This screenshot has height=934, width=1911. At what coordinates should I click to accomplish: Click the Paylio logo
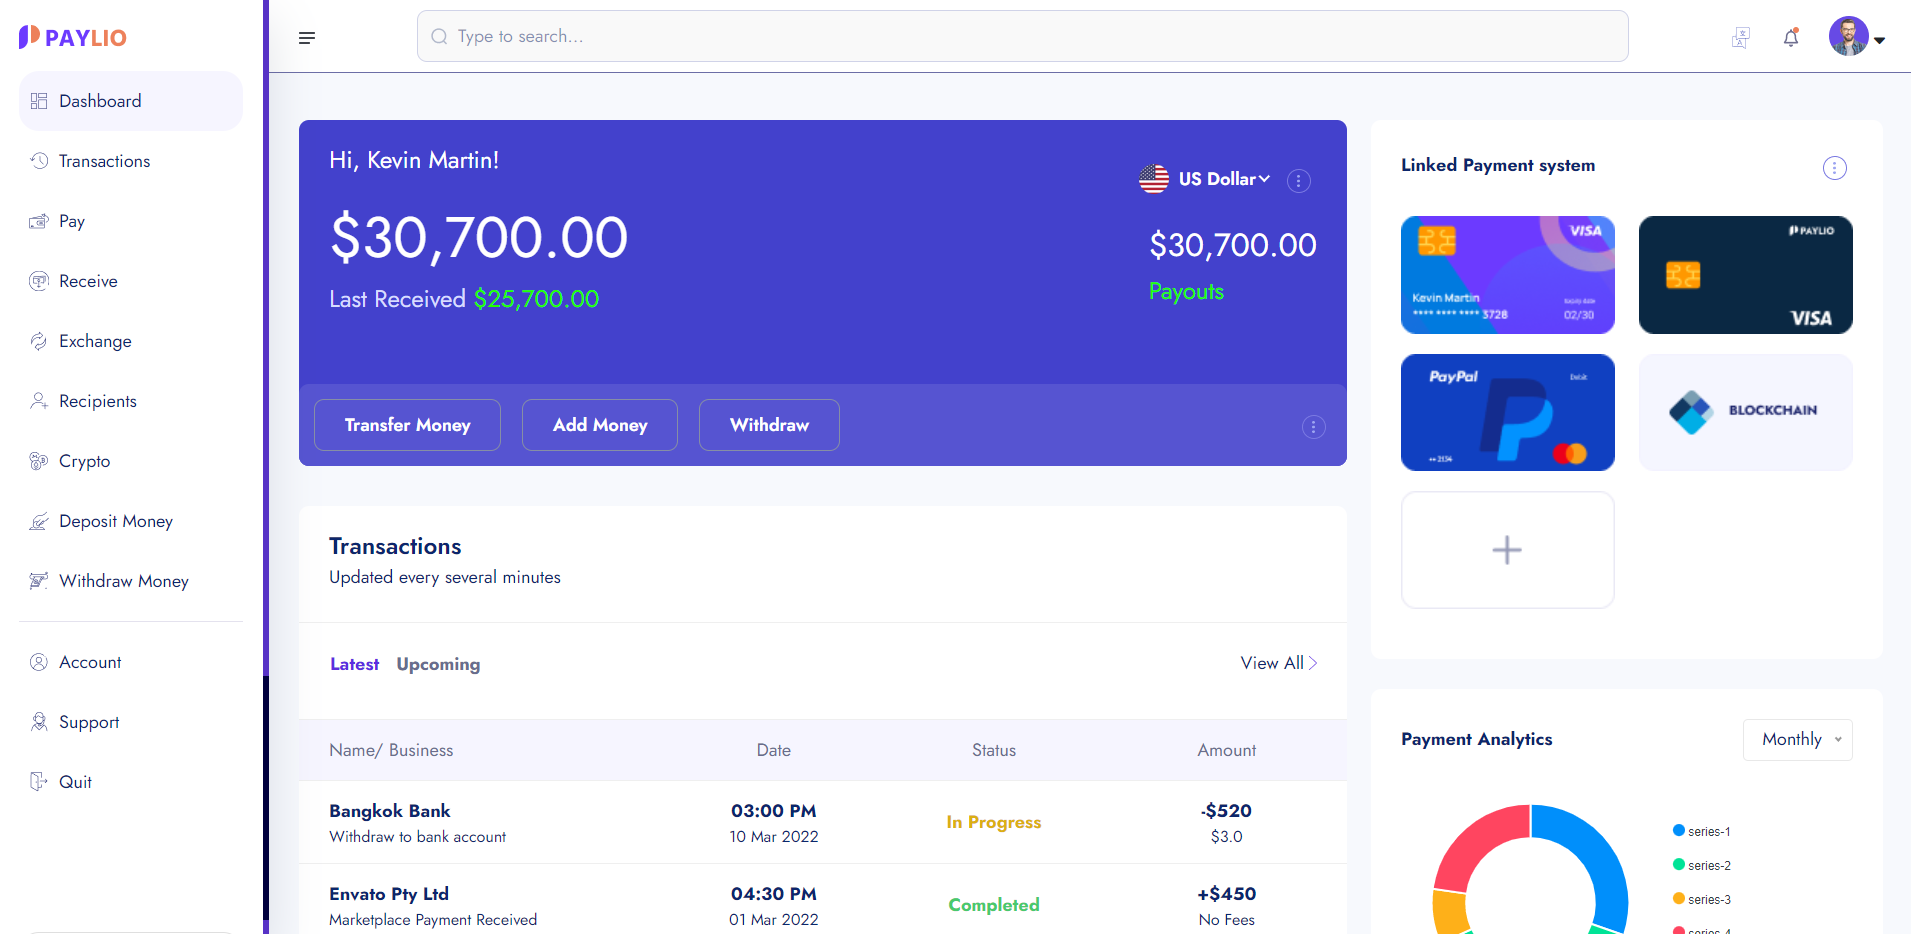pos(72,37)
